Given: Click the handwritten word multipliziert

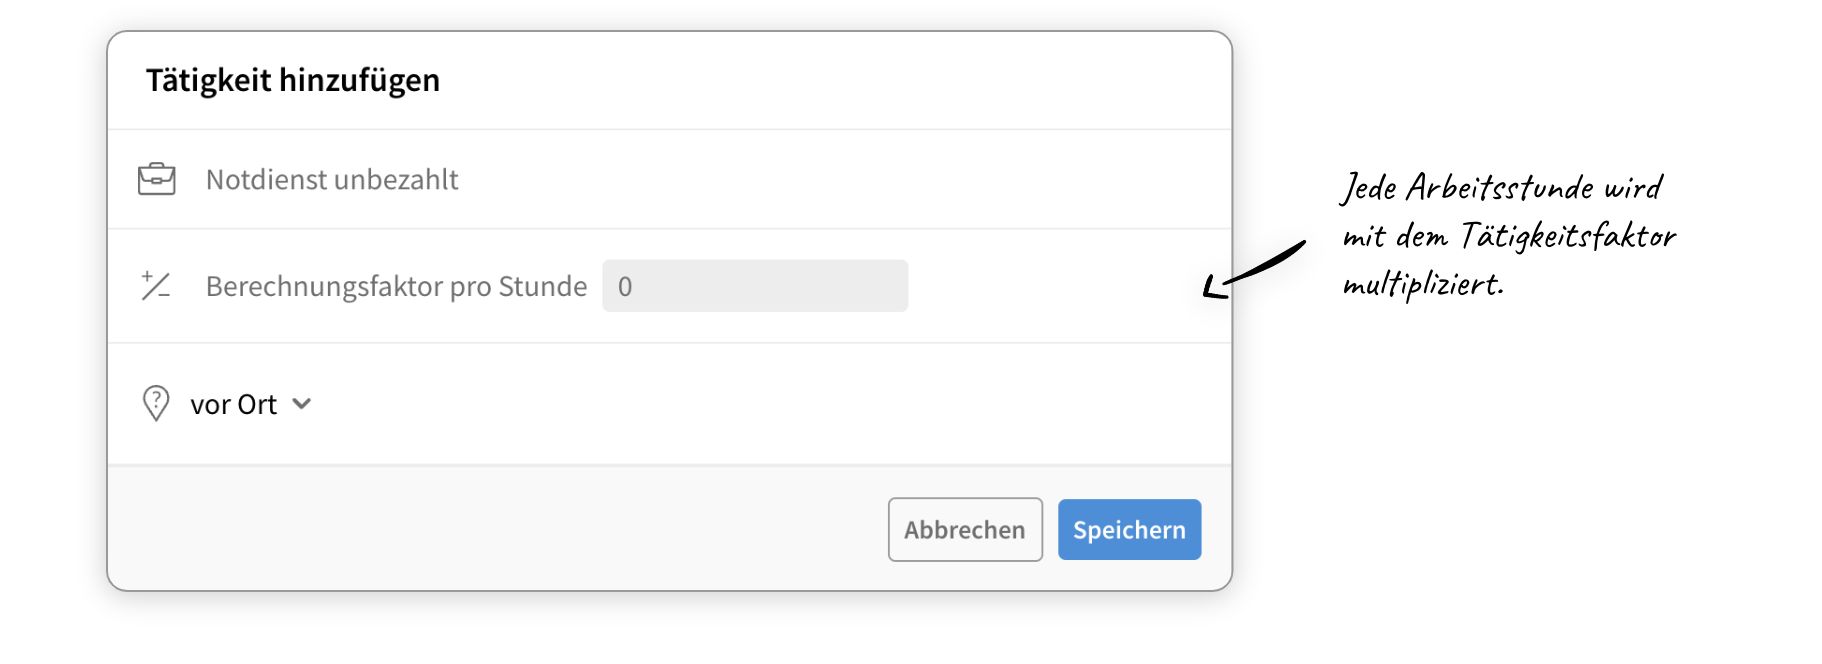Looking at the screenshot, I should tap(1422, 285).
